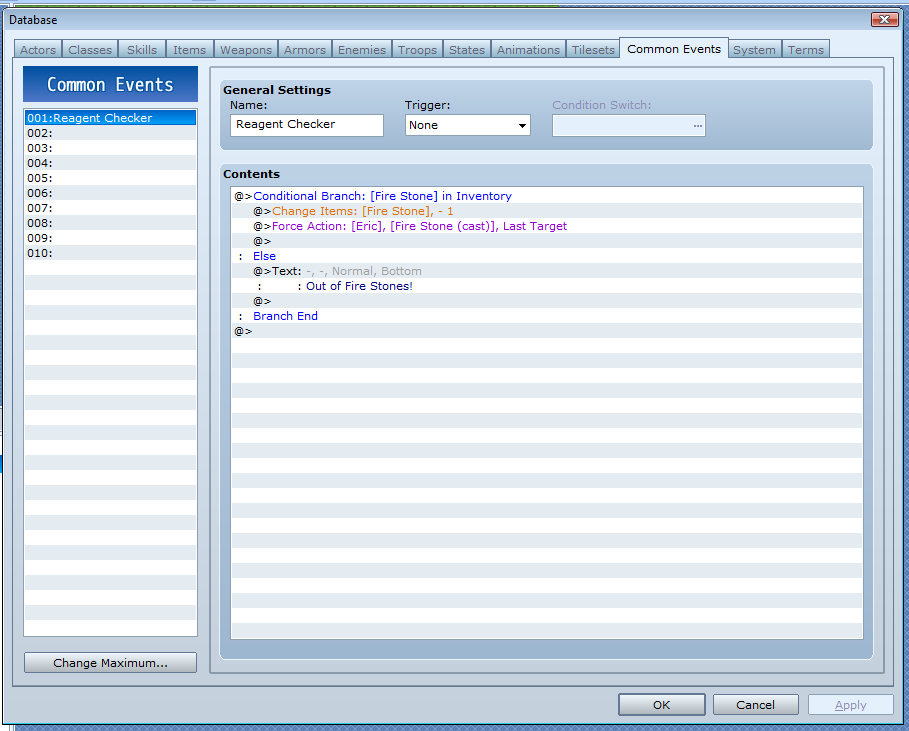
Task: Select the Change Items Fire Stone command
Action: [x=362, y=211]
